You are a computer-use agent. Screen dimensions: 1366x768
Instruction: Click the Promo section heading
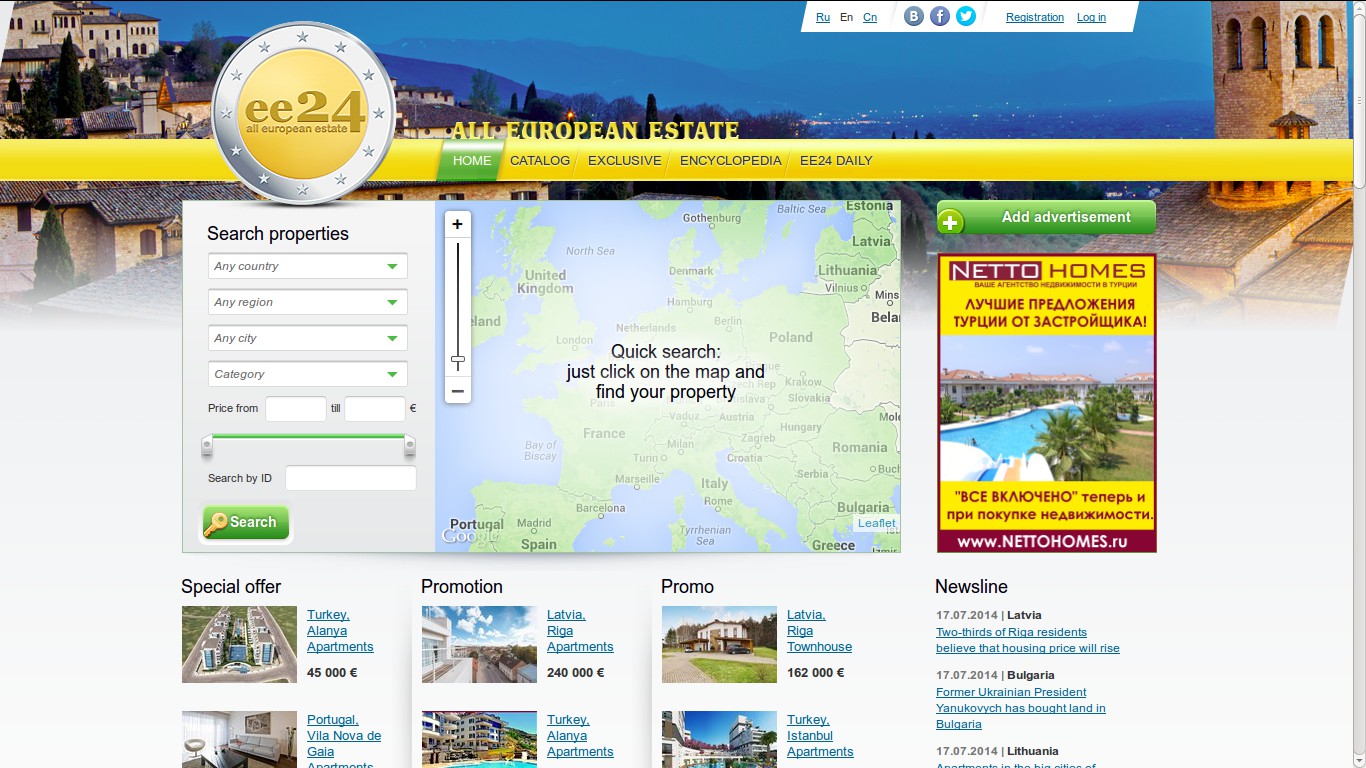[688, 587]
